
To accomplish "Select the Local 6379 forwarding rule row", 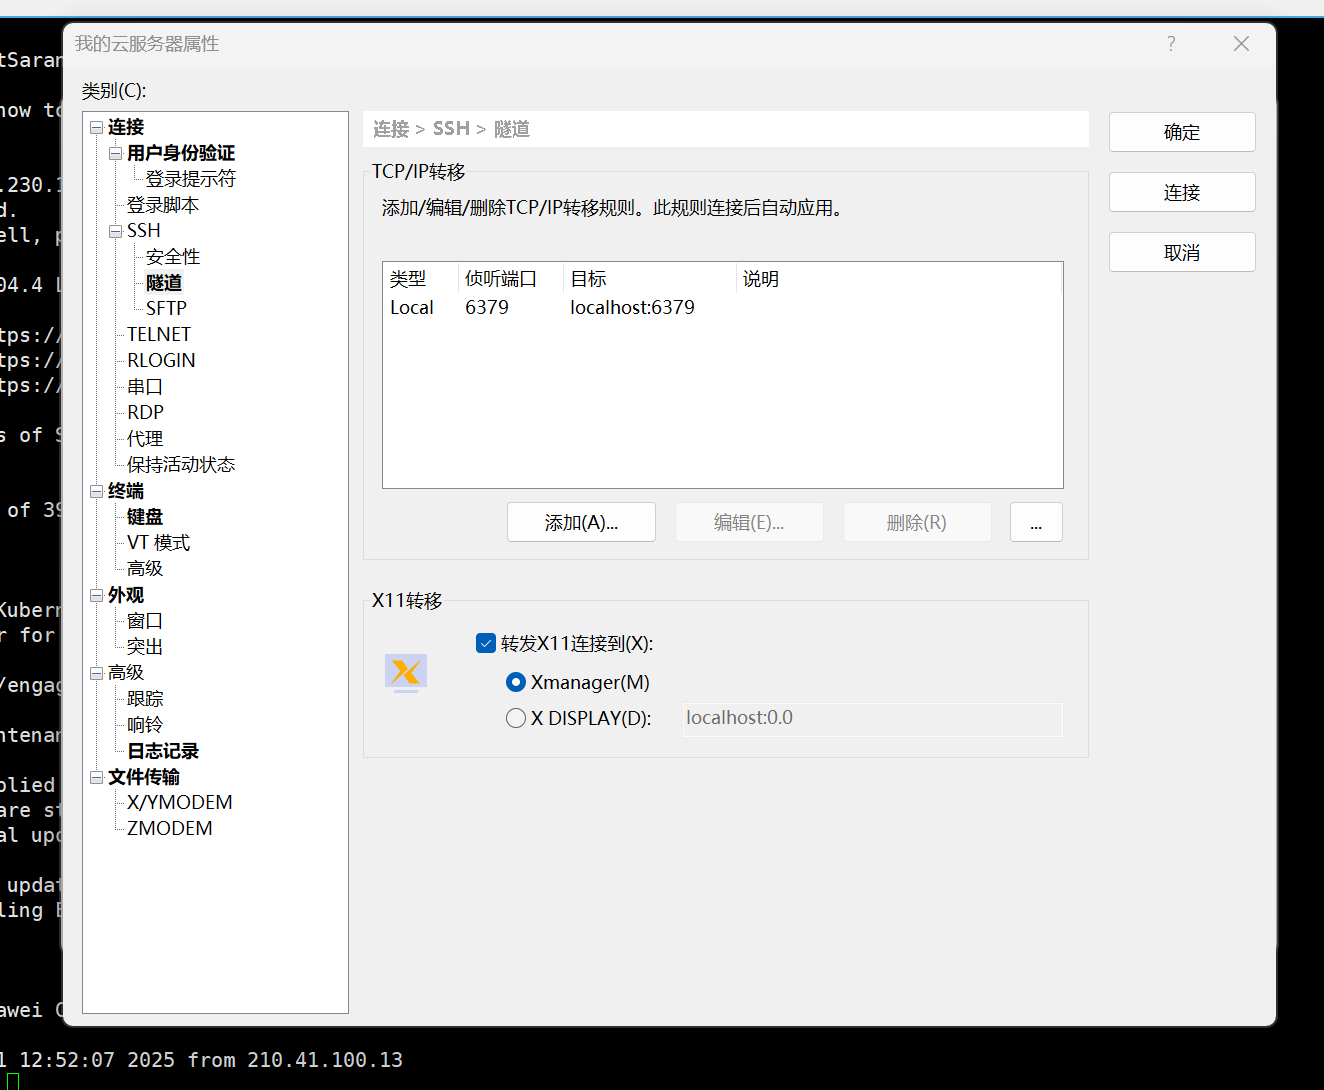I will point(722,307).
